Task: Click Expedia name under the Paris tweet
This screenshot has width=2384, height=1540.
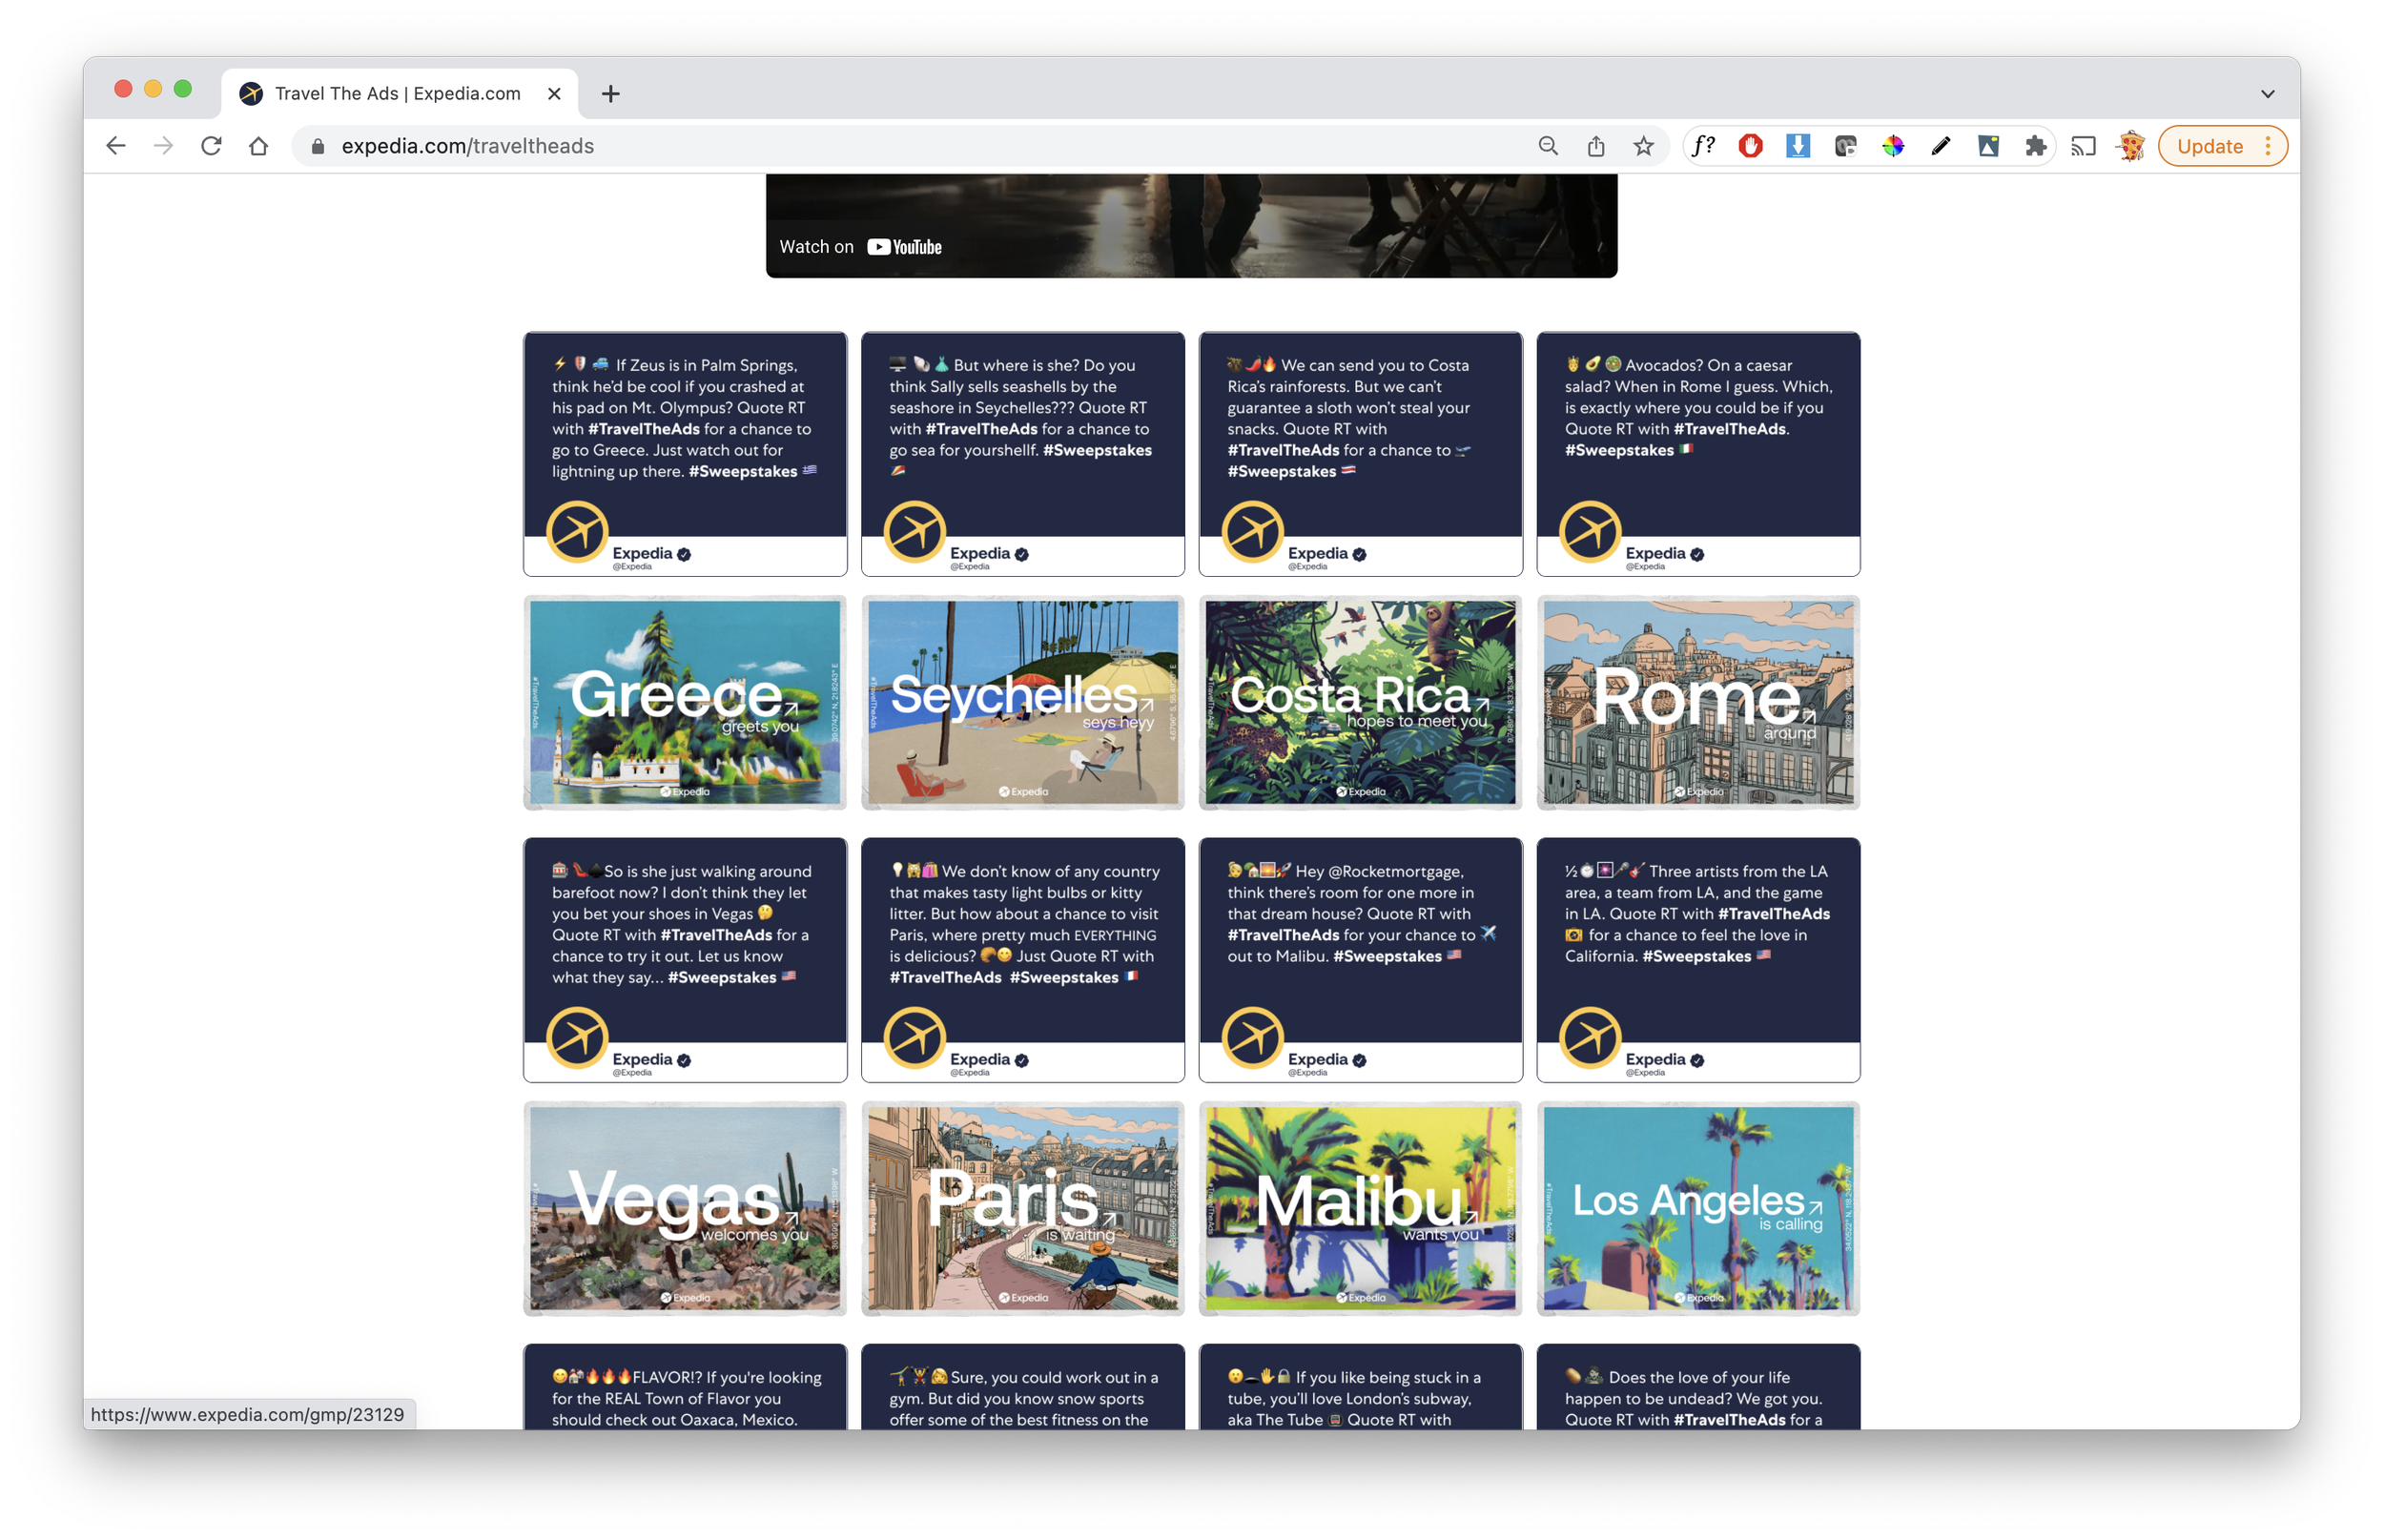Action: point(979,1059)
